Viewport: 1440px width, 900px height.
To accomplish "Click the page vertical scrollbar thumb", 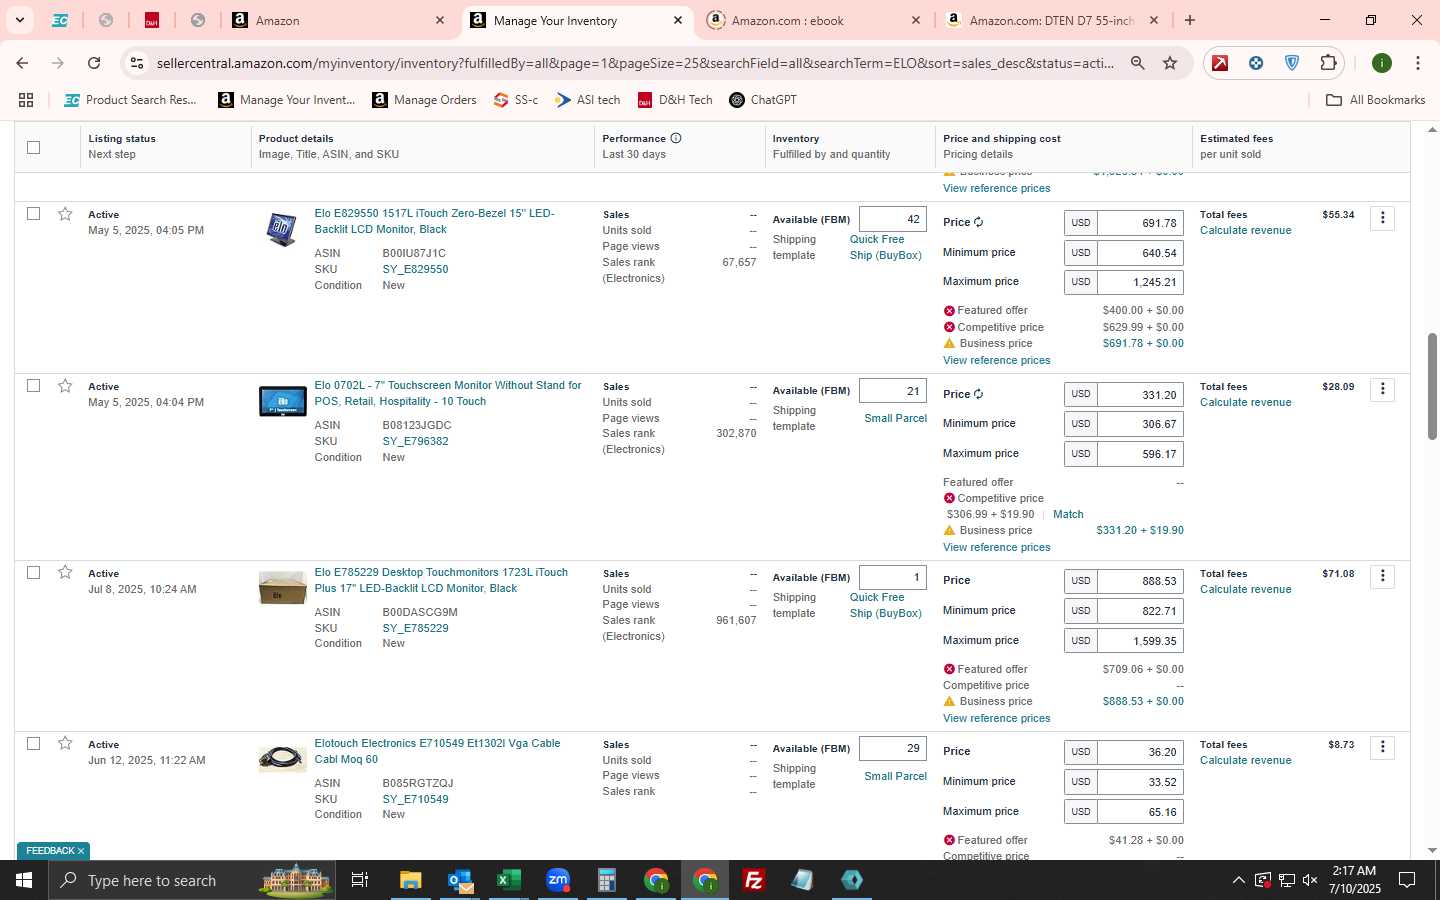I will [1432, 386].
